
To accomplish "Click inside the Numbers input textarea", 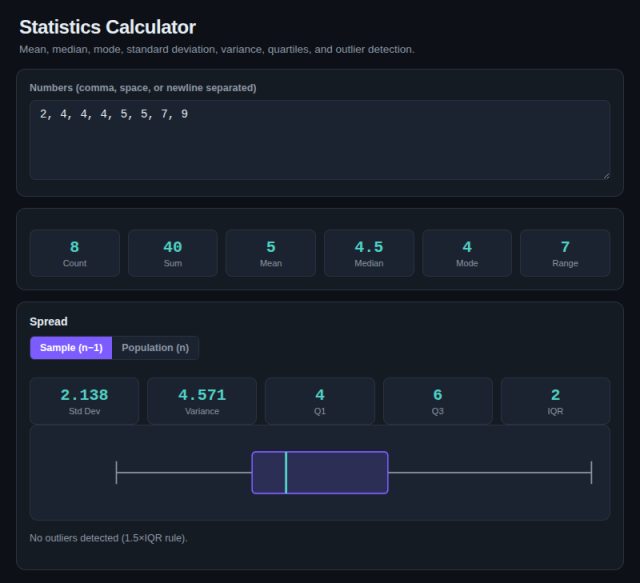I will click(320, 140).
